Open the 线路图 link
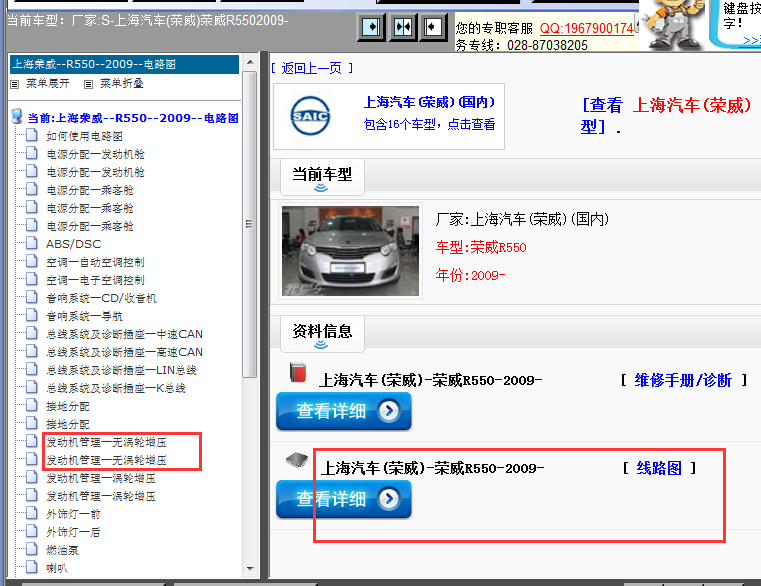Screen dimensions: 761x586 tap(659, 468)
